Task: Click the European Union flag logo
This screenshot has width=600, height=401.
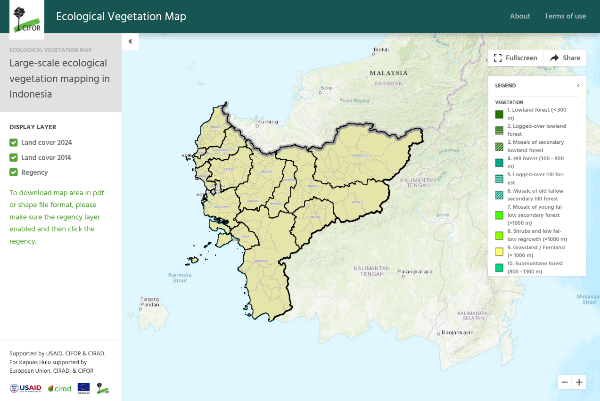Action: 84,388
